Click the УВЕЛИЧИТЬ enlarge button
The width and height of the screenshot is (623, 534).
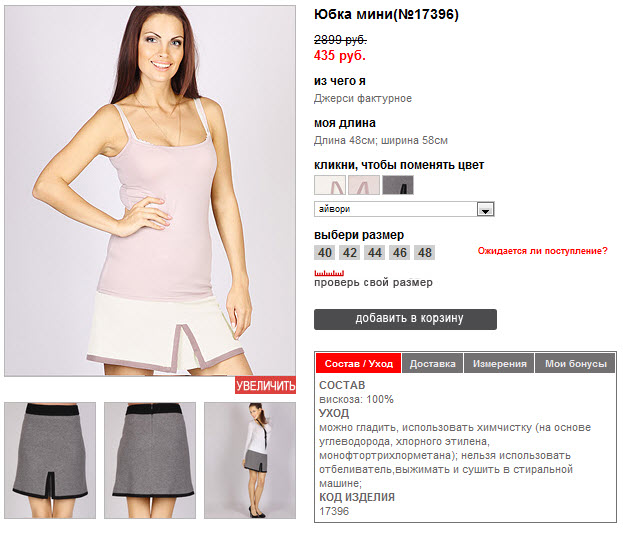[265, 385]
